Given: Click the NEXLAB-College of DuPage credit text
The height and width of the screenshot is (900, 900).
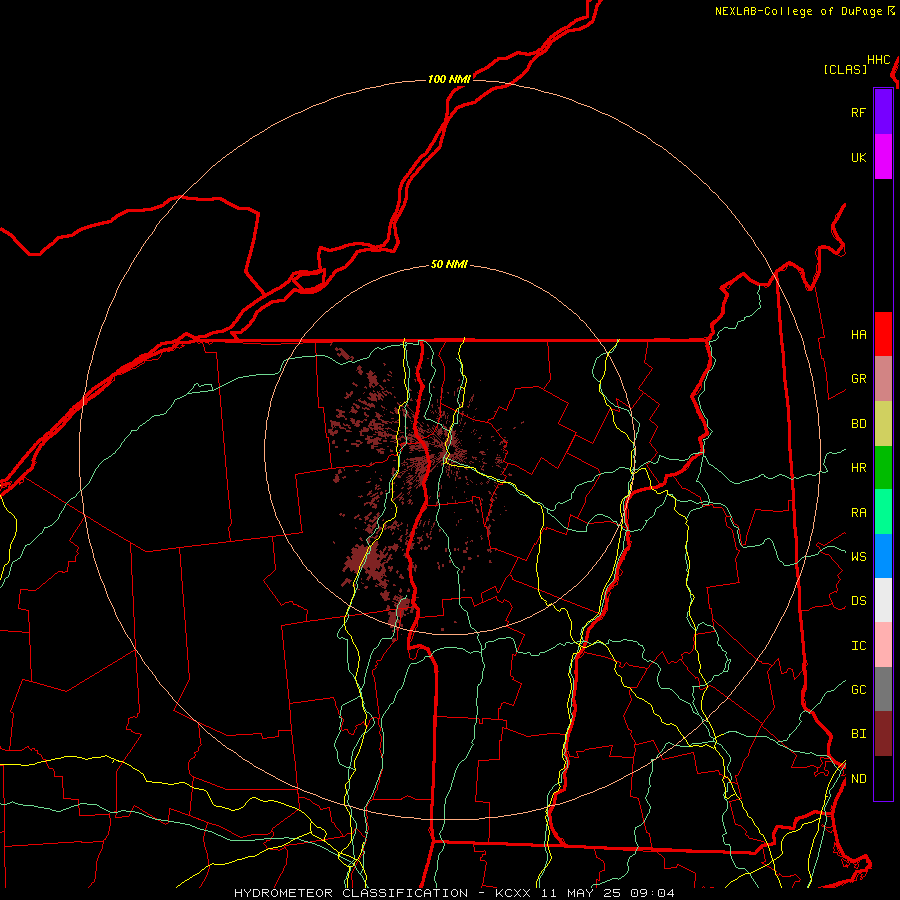Looking at the screenshot, I should click(x=800, y=11).
